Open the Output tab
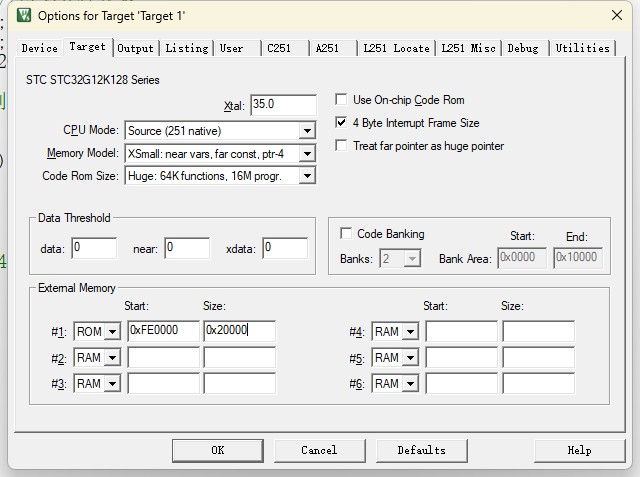The height and width of the screenshot is (477, 640). [x=136, y=48]
